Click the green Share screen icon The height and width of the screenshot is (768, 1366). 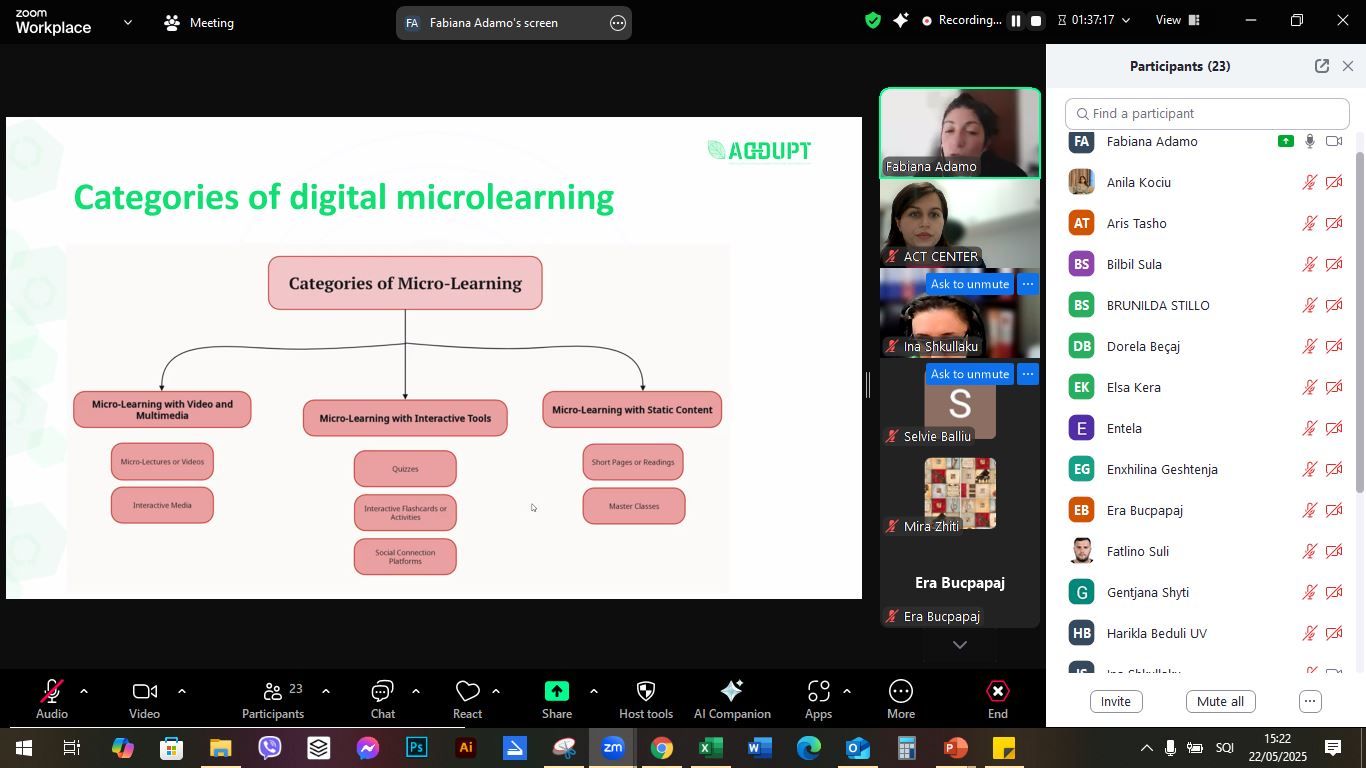pos(557,691)
